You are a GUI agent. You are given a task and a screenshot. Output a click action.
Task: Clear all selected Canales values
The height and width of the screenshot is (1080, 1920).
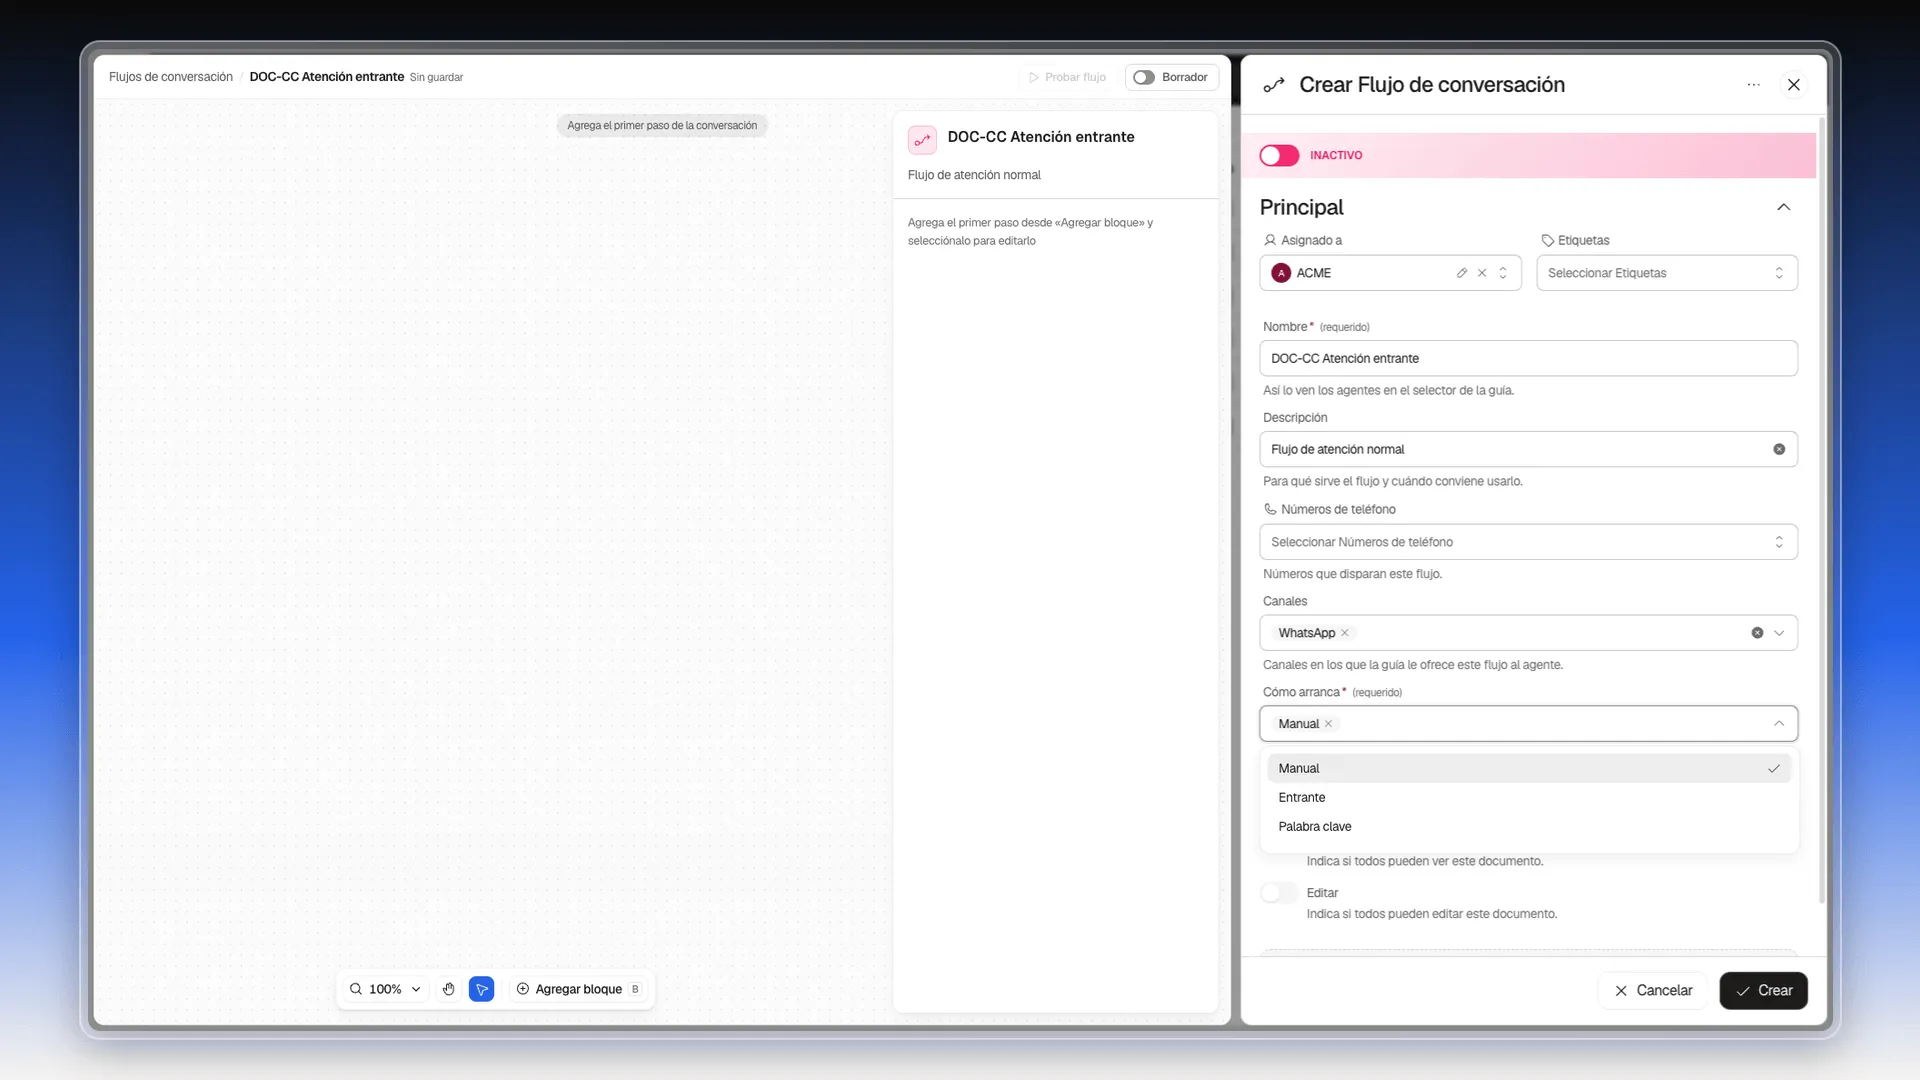(x=1757, y=633)
